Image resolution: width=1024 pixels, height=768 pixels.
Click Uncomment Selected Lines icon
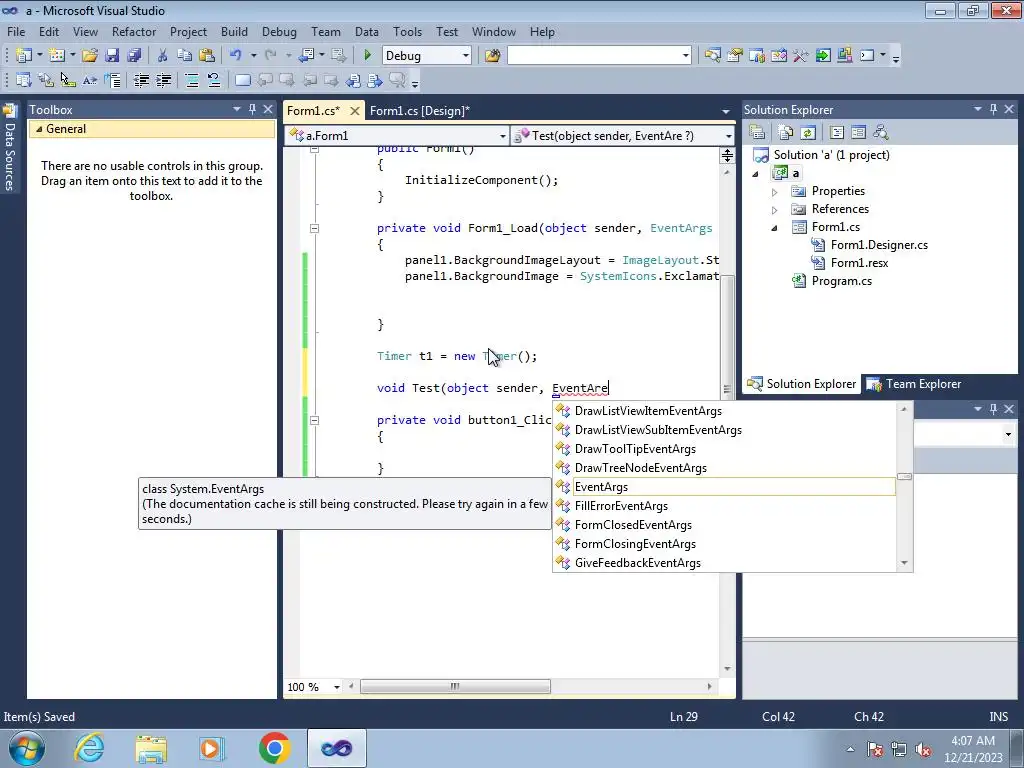coord(214,80)
